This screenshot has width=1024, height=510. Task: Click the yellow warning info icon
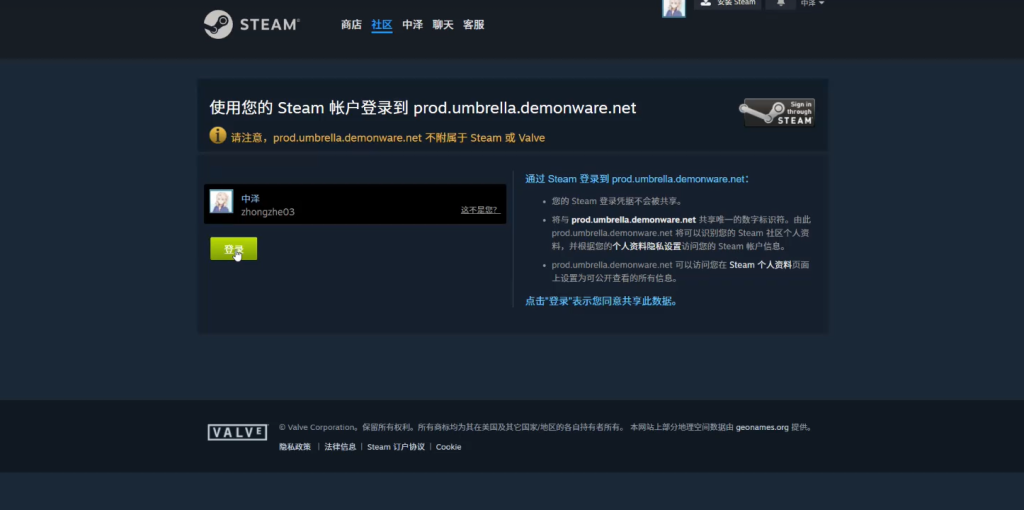pos(218,136)
